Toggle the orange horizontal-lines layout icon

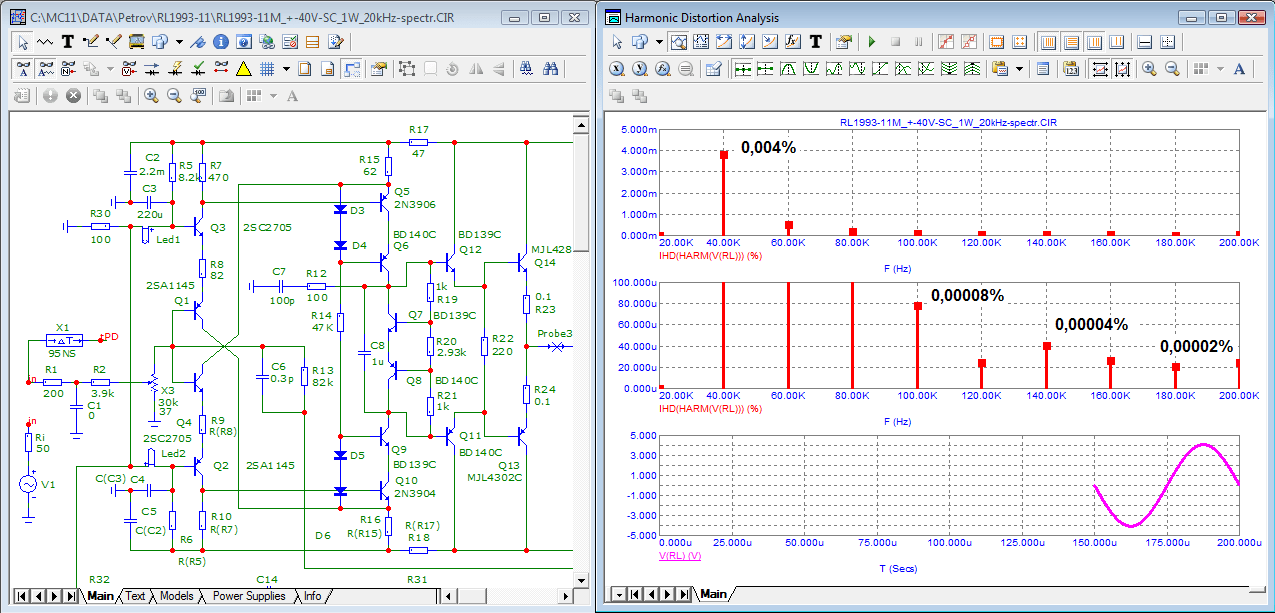coord(1071,42)
